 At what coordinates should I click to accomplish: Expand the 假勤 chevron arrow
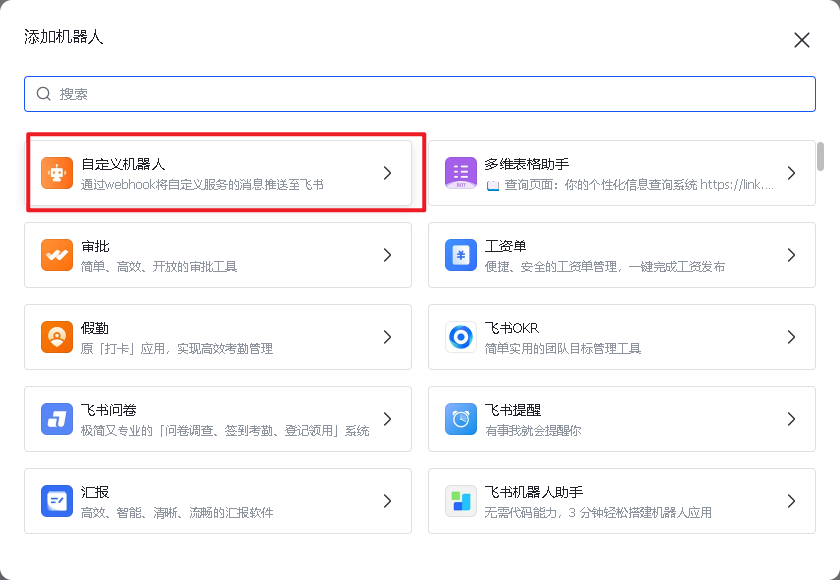click(387, 337)
